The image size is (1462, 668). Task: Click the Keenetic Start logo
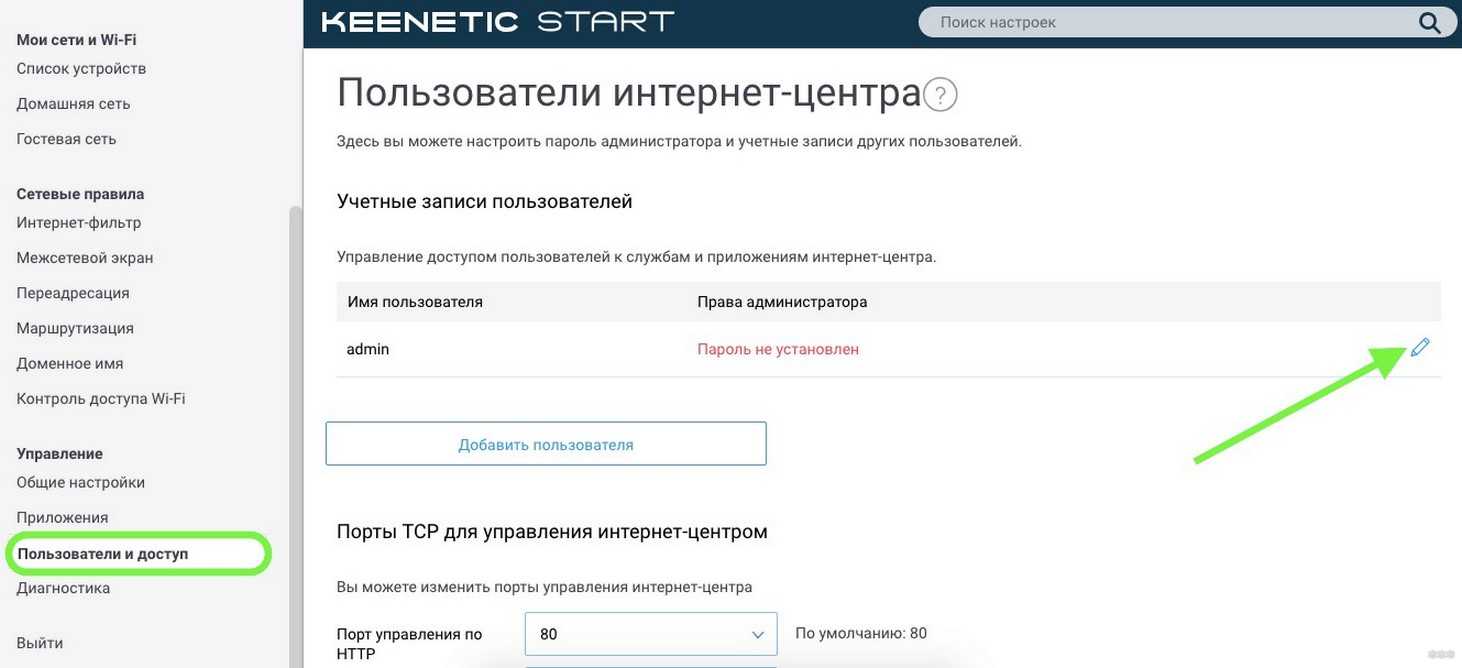(x=497, y=22)
